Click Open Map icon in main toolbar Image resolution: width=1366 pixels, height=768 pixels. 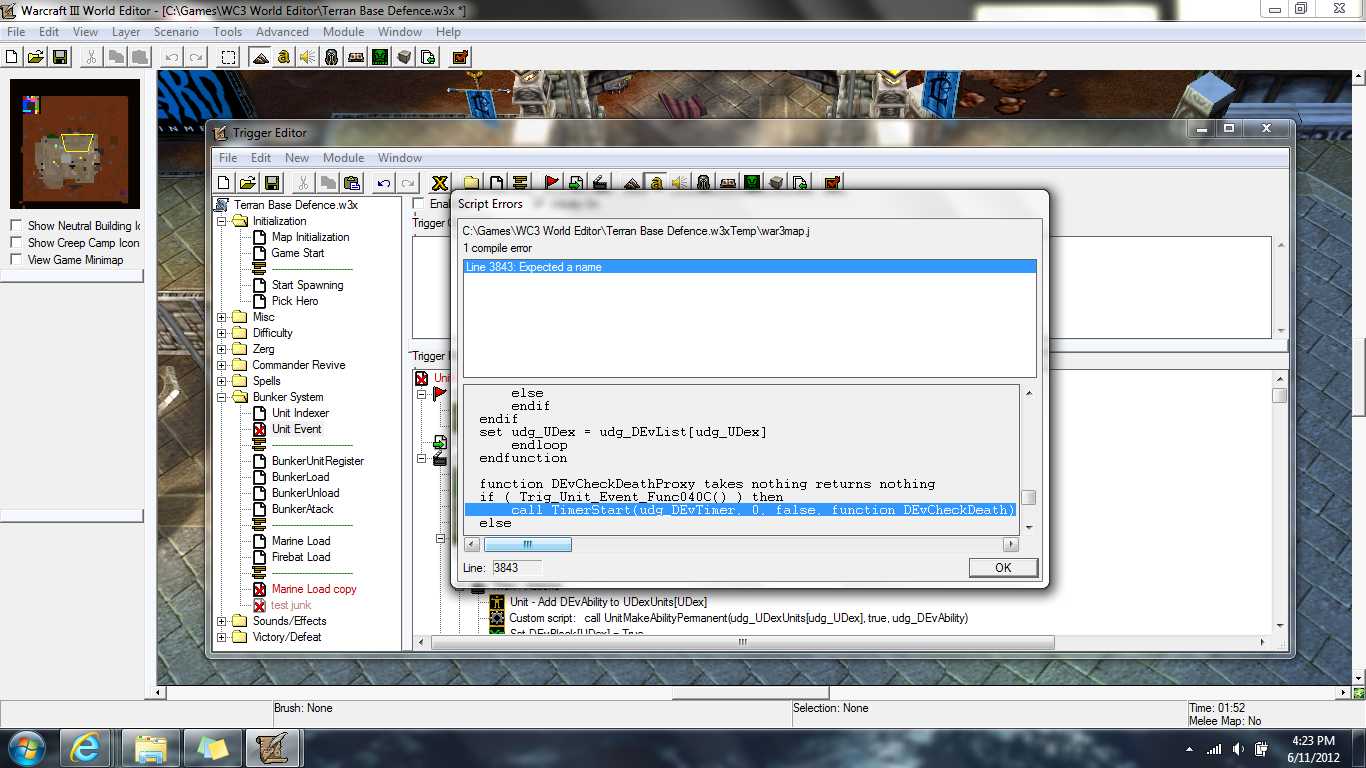pos(36,58)
